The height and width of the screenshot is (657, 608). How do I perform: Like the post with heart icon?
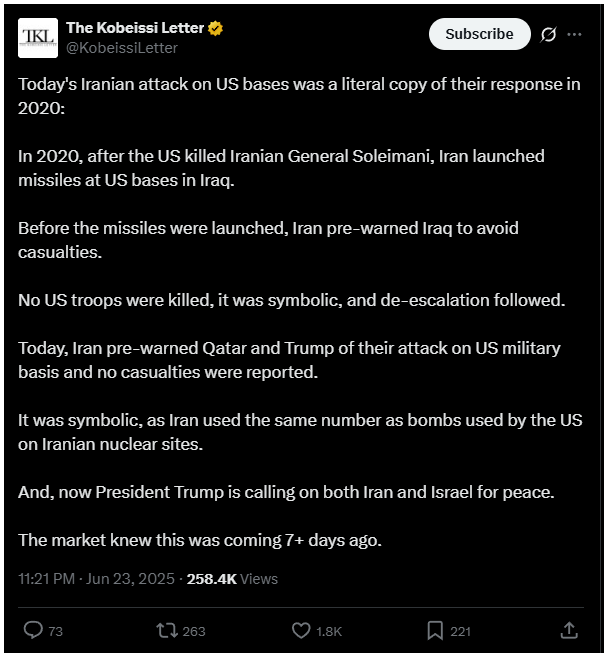coord(301,630)
